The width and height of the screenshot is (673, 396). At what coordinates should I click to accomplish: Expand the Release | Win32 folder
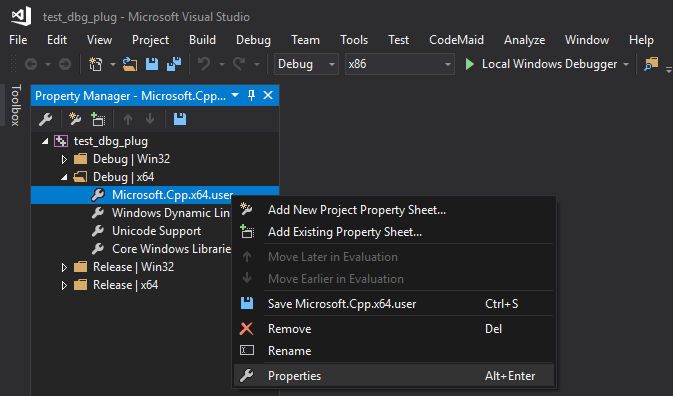[64, 267]
